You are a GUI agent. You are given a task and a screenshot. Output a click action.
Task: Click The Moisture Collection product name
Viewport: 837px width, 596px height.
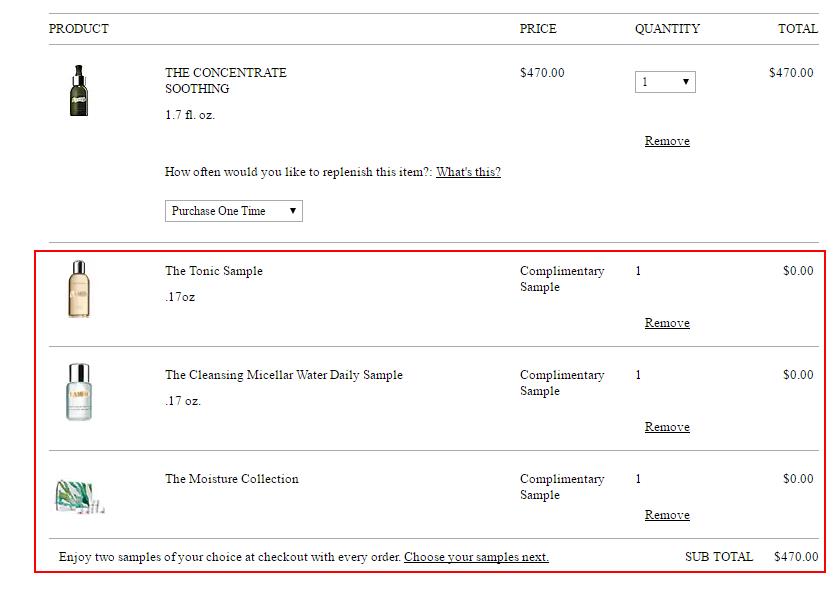point(232,479)
